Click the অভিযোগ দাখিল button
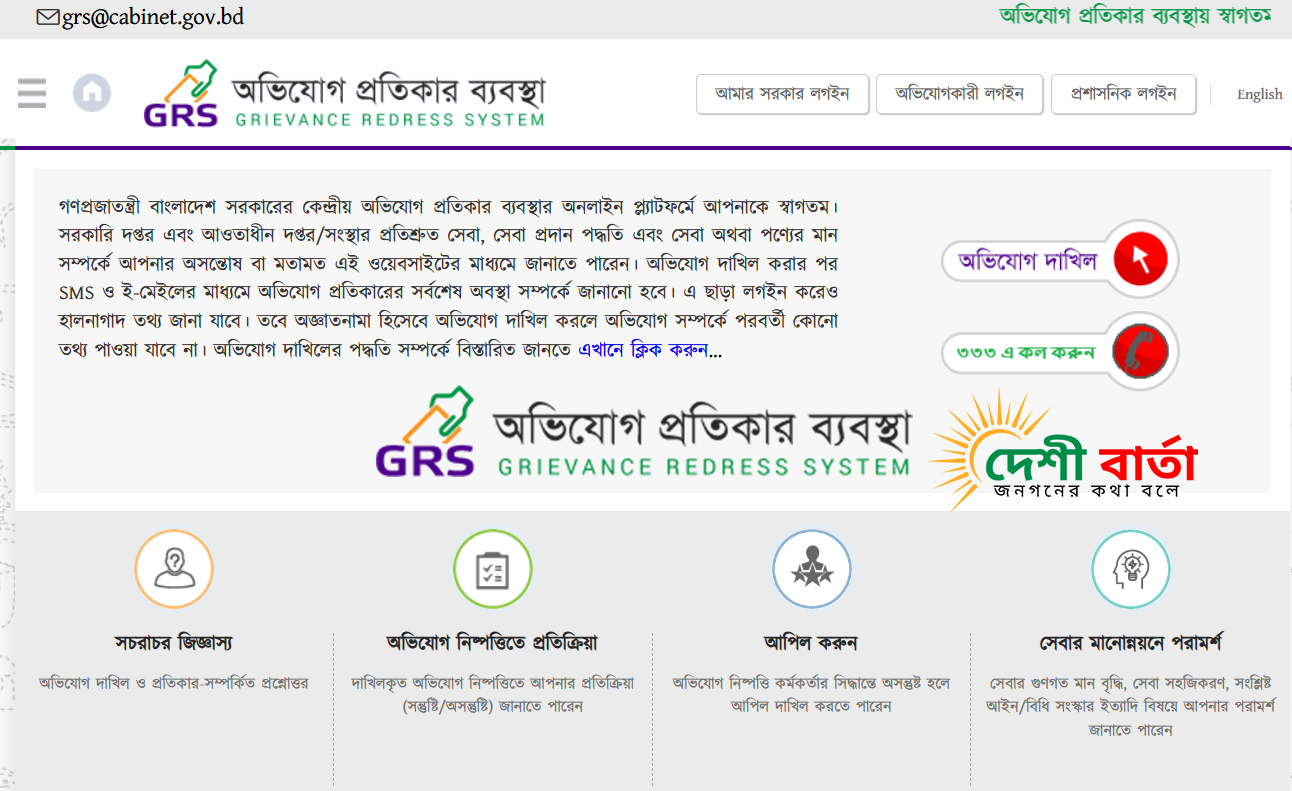 click(1060, 260)
